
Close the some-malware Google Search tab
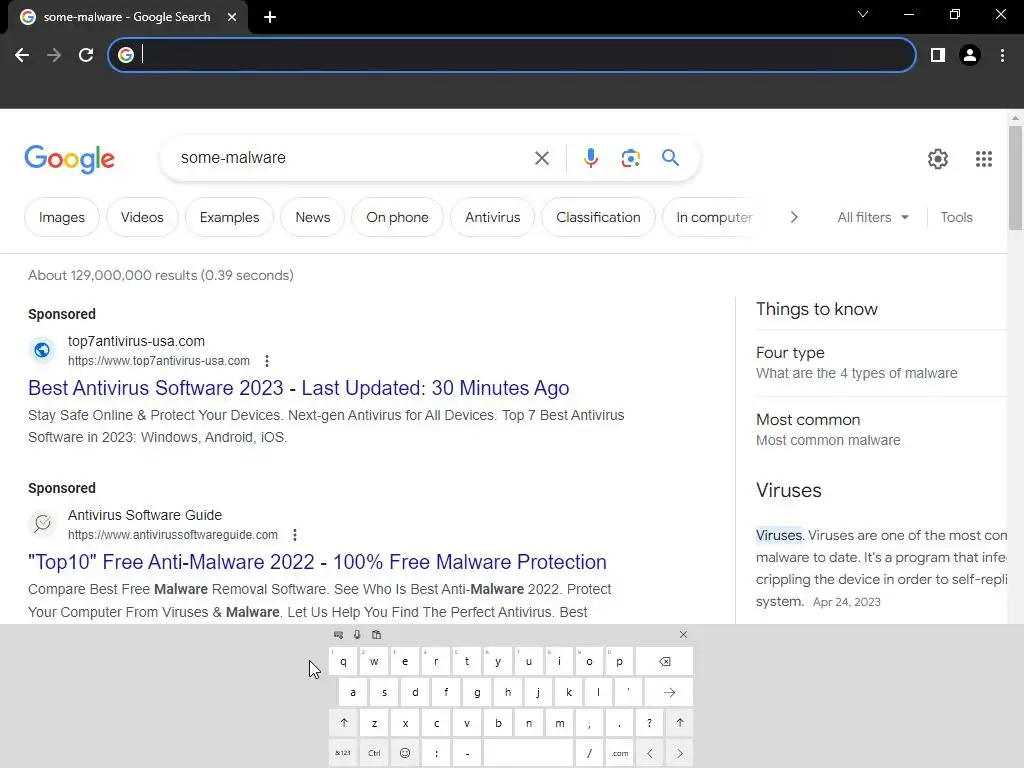click(x=232, y=17)
